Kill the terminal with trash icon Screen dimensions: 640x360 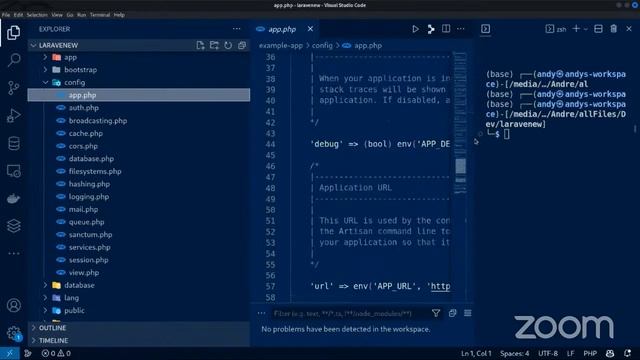[613, 29]
